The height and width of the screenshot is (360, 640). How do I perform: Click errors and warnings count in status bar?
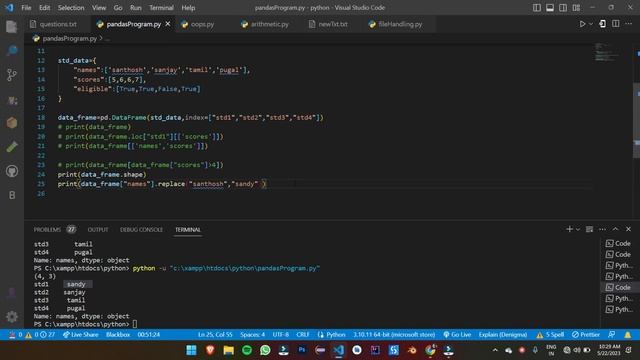point(32,335)
